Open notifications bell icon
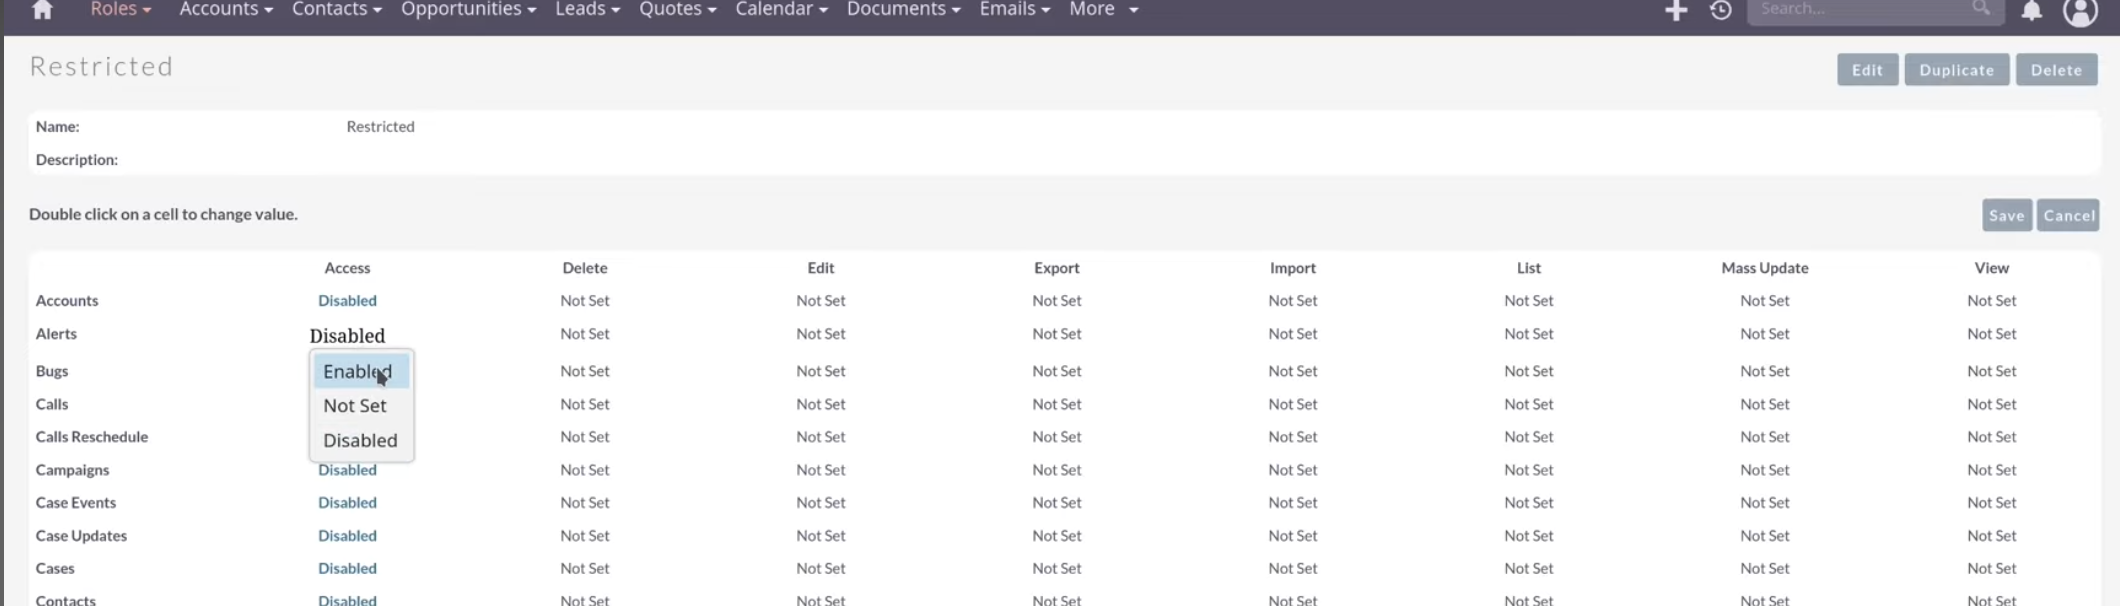 tap(2031, 10)
